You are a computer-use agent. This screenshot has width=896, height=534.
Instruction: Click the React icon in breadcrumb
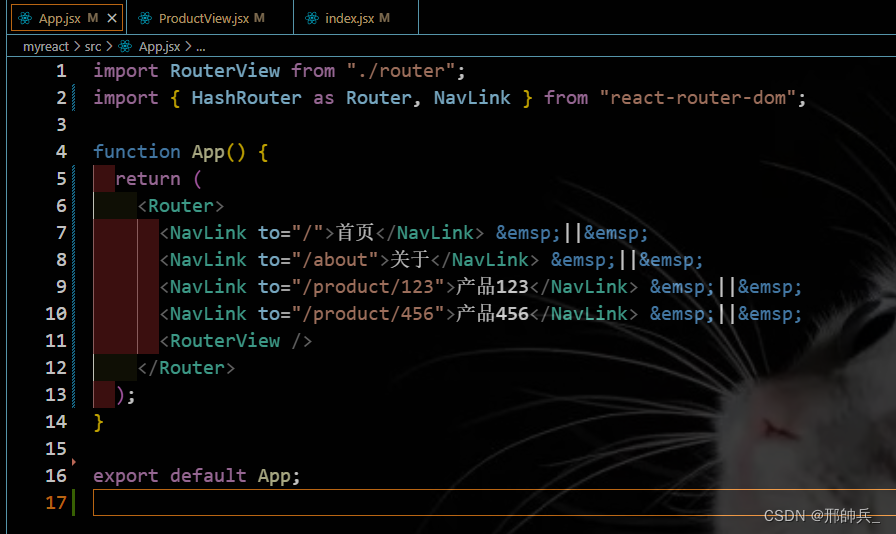tap(125, 46)
